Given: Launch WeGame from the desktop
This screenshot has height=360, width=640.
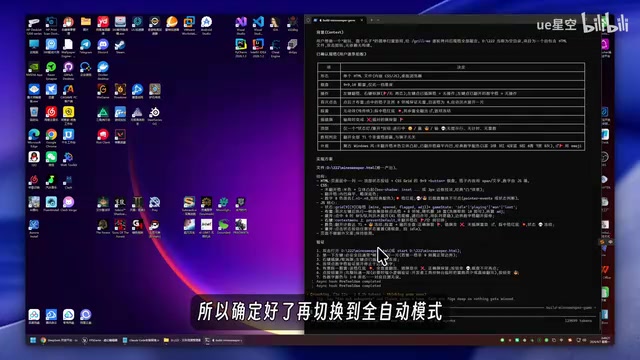Looking at the screenshot, I should point(103,91).
